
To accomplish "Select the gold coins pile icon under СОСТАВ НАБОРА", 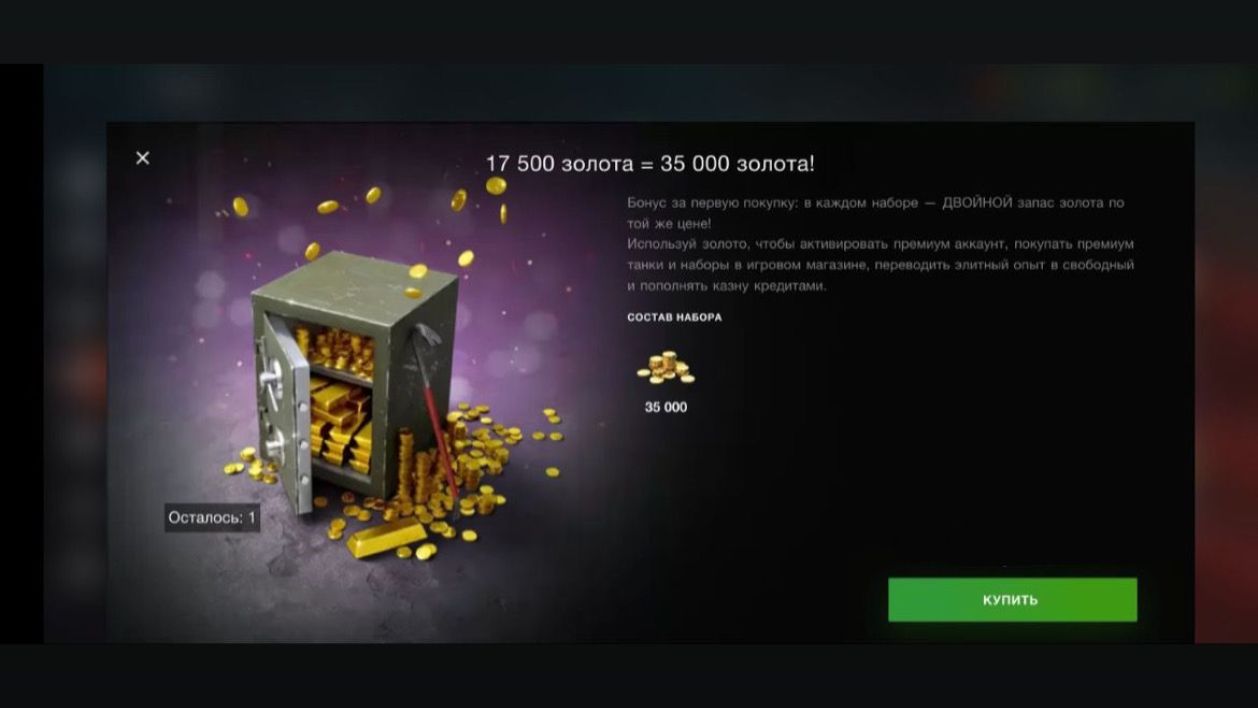I will (666, 368).
